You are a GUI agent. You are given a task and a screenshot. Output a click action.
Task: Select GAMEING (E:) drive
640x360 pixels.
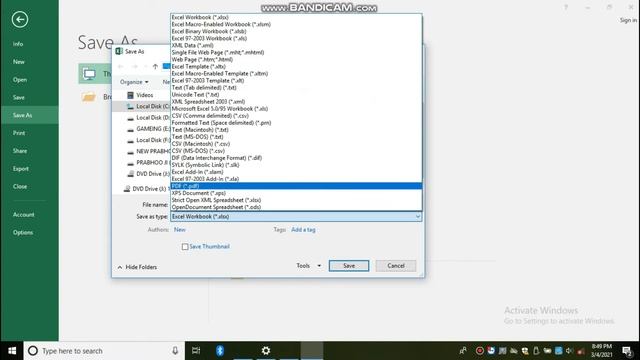tap(153, 129)
